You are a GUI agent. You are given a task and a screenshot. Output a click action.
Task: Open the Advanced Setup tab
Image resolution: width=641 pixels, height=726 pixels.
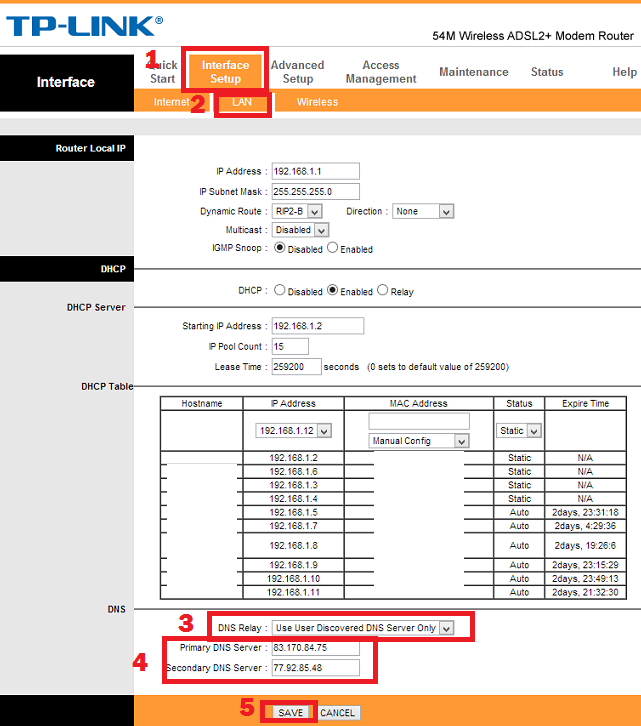297,72
